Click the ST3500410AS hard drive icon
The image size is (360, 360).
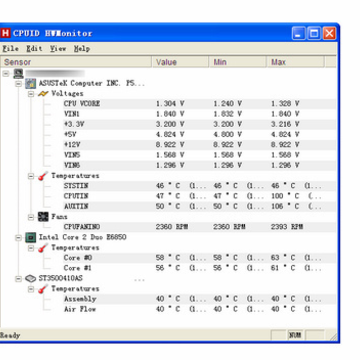pyautogui.click(x=31, y=278)
